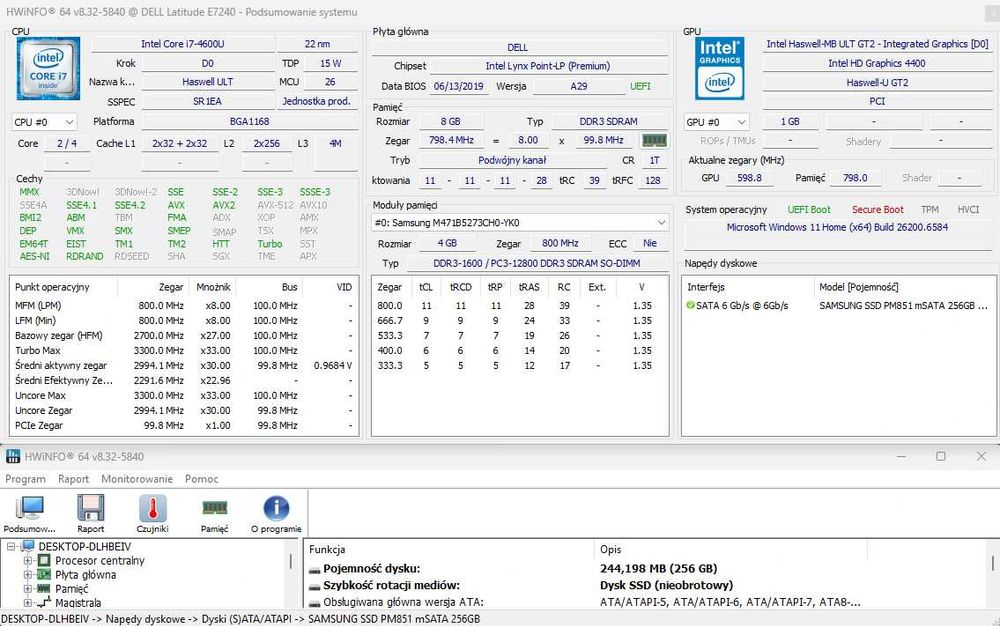This screenshot has height=626, width=1000.
Task: Click the Model [Pojemność] column header
Action: click(x=905, y=287)
